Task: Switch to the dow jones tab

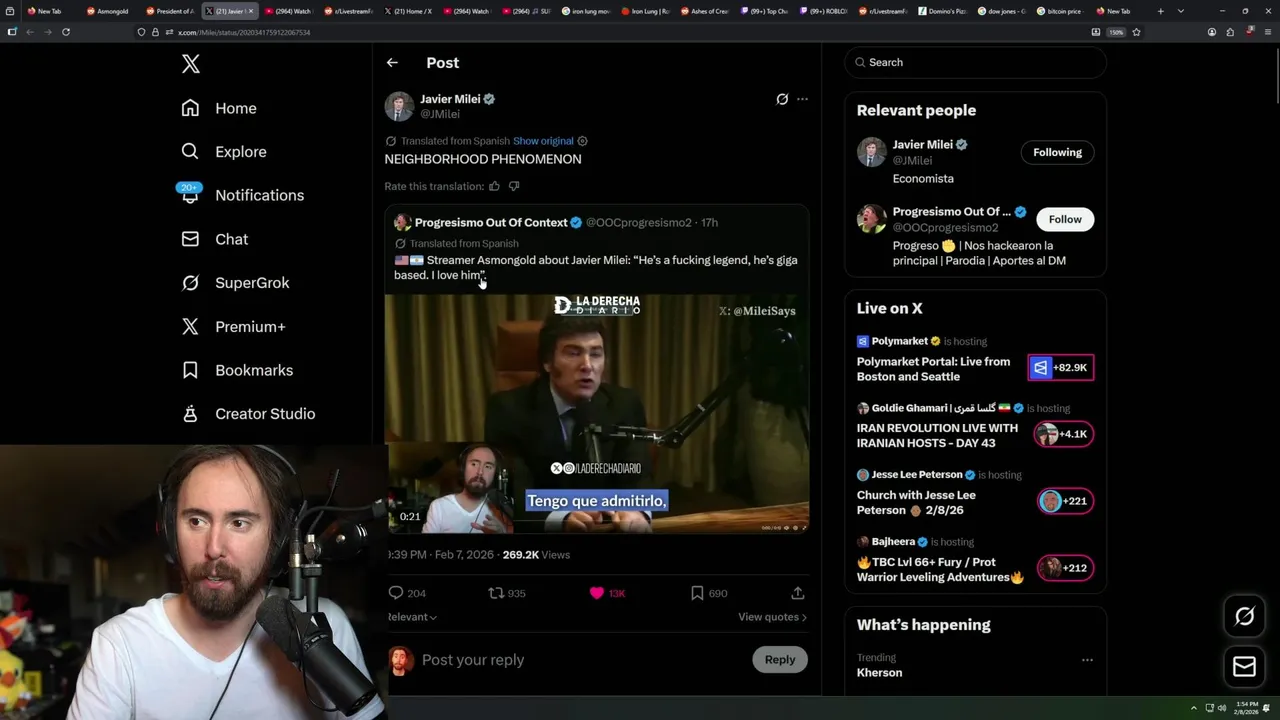Action: 1001,11
